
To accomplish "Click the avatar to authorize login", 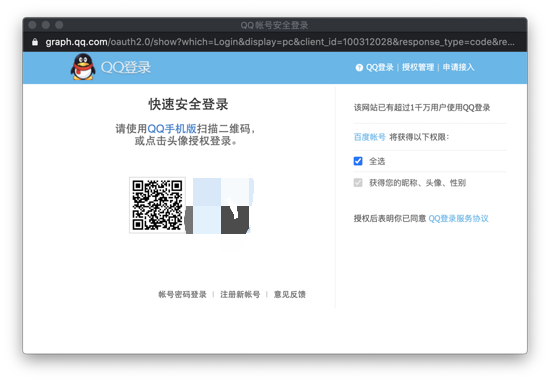I will coord(220,206).
